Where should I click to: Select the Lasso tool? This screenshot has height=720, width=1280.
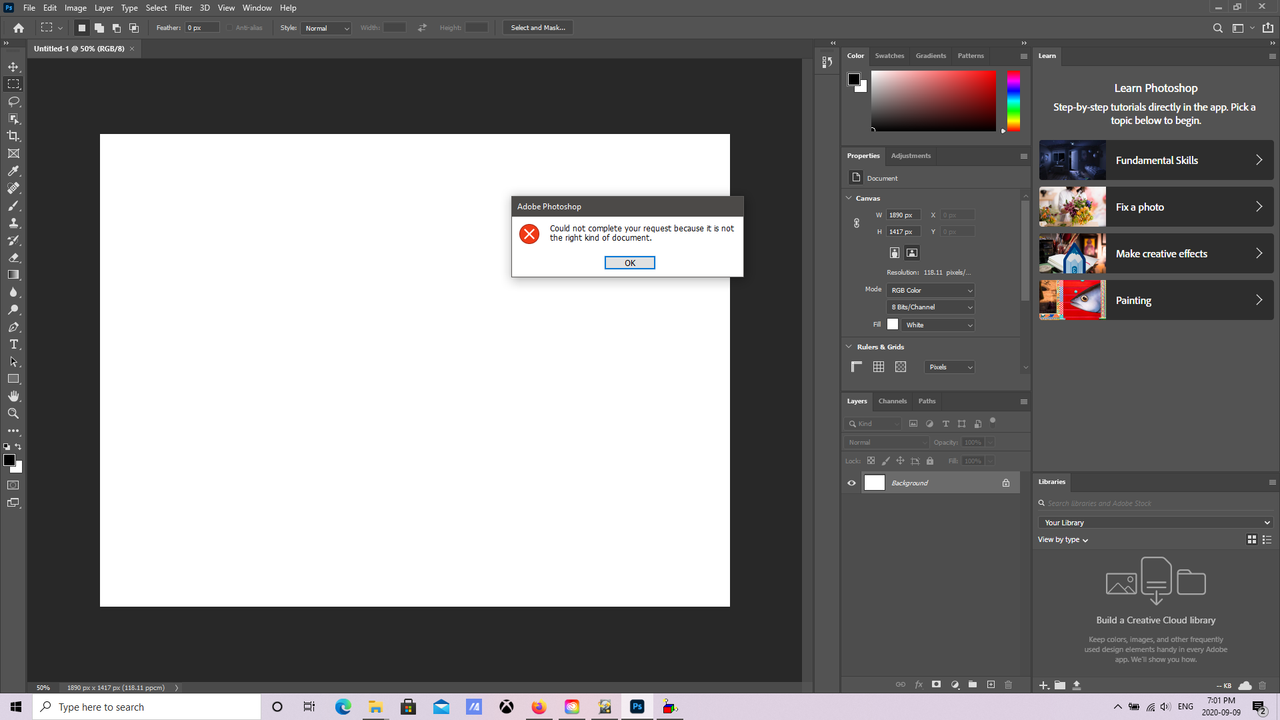[x=13, y=101]
